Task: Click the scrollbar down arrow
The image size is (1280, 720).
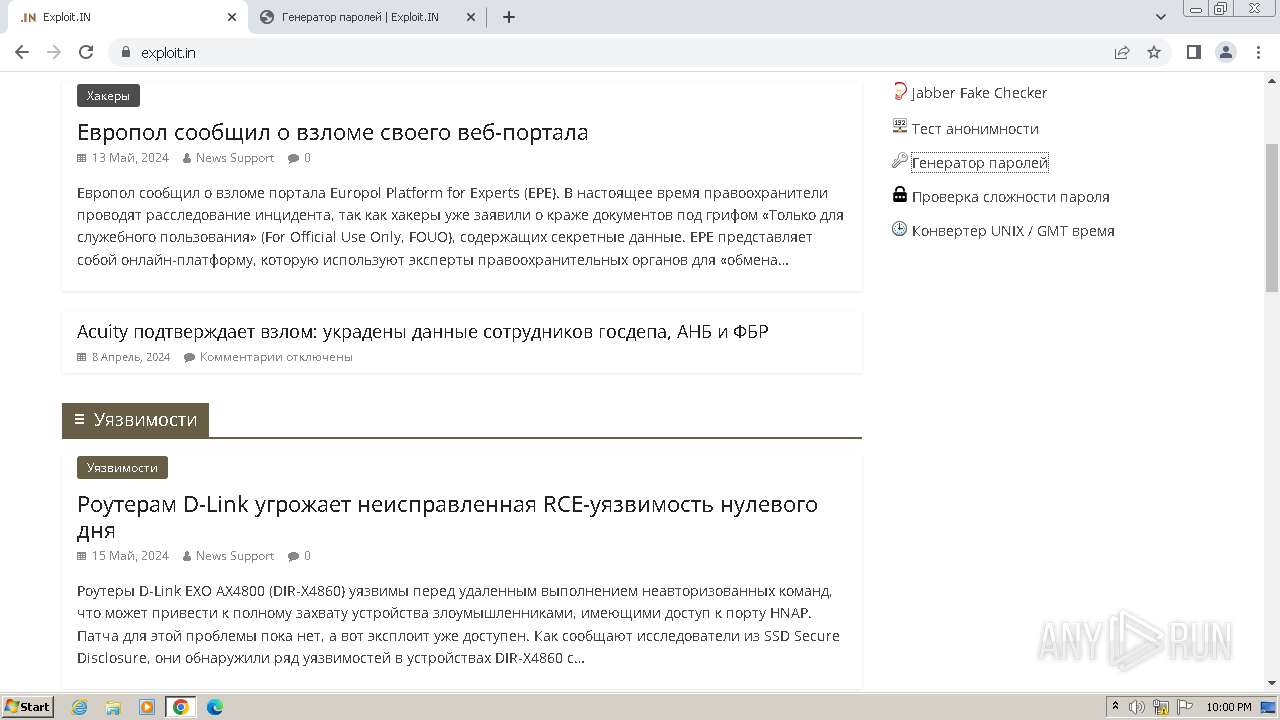Action: click(x=1272, y=683)
